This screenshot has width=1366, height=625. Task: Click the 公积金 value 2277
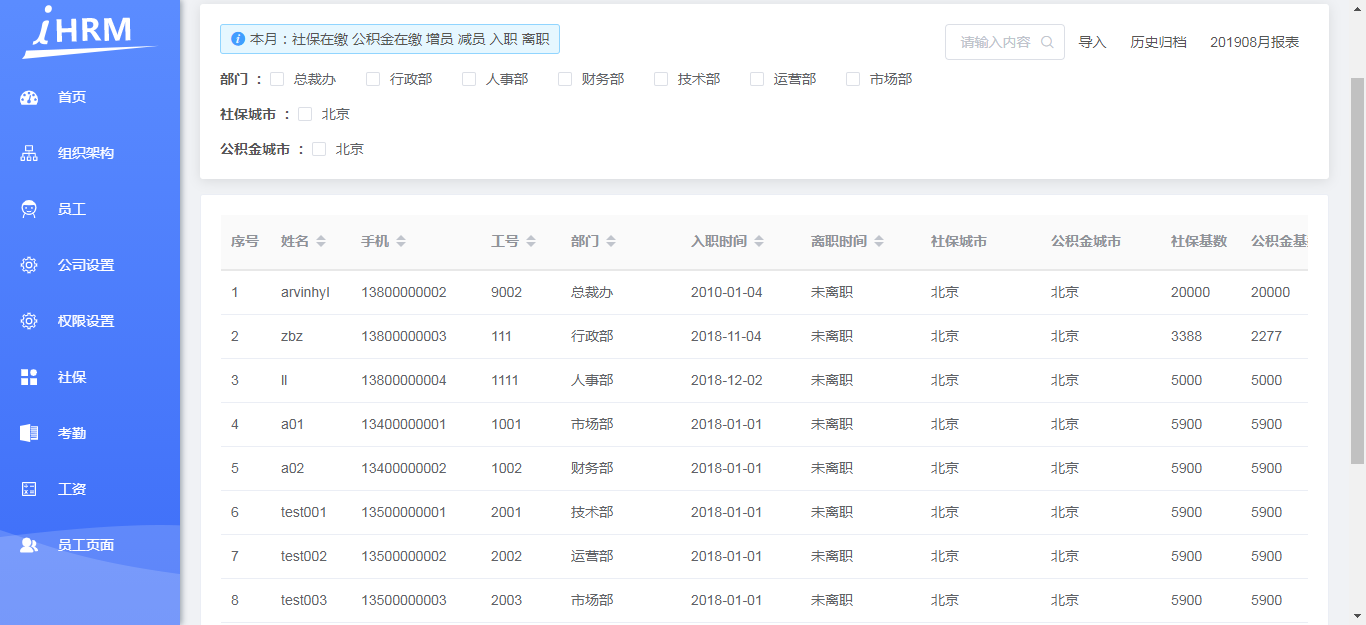tap(1266, 336)
